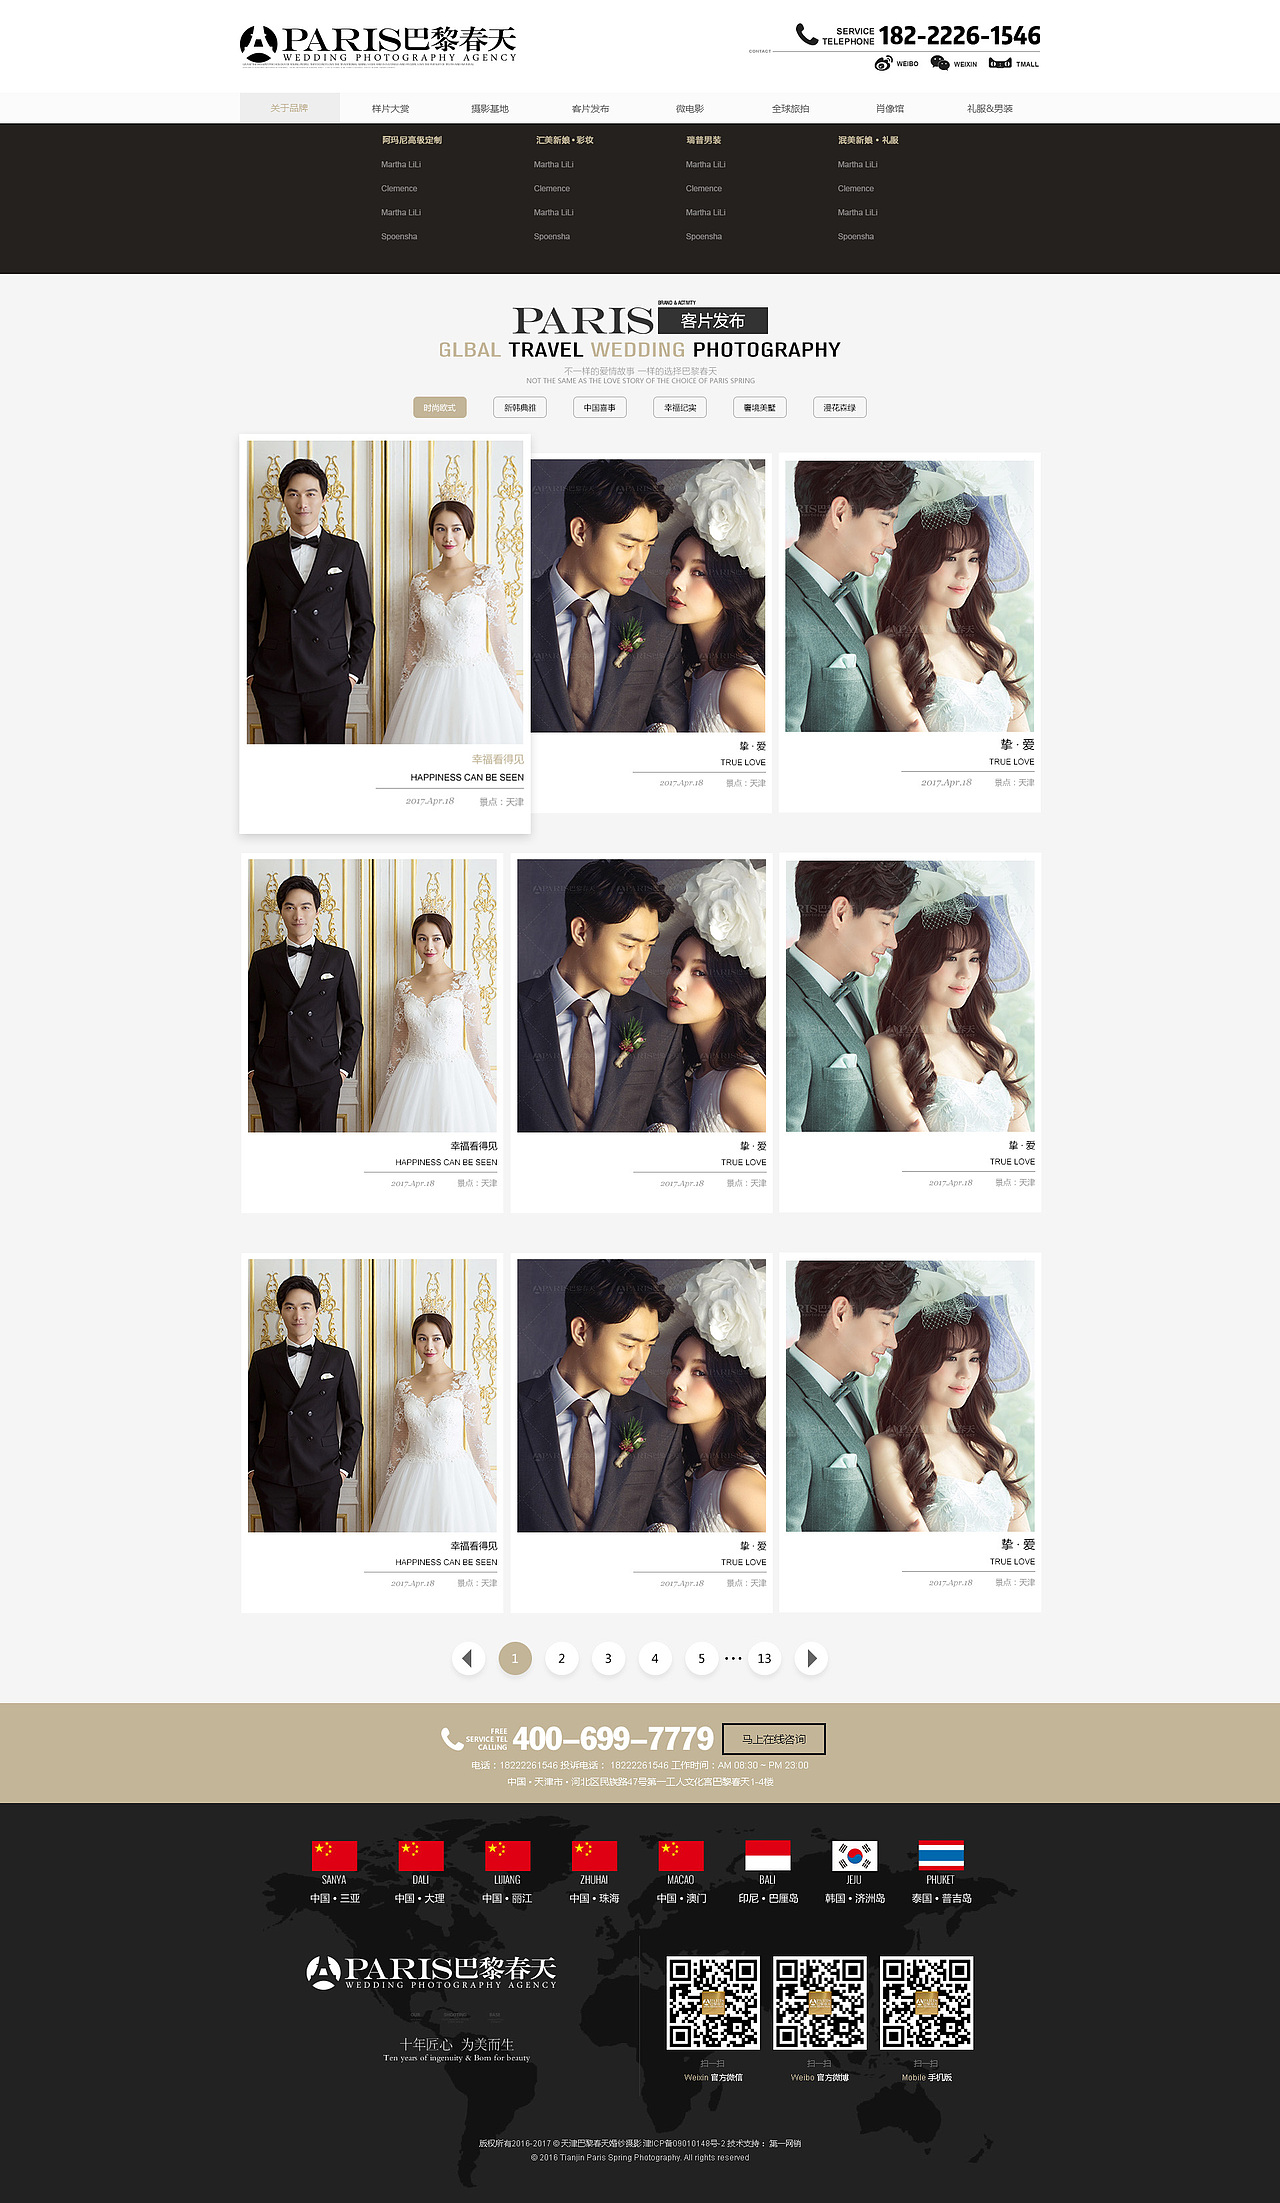
Task: Click Clemence under 阿玛尼高级定制
Action: point(399,188)
